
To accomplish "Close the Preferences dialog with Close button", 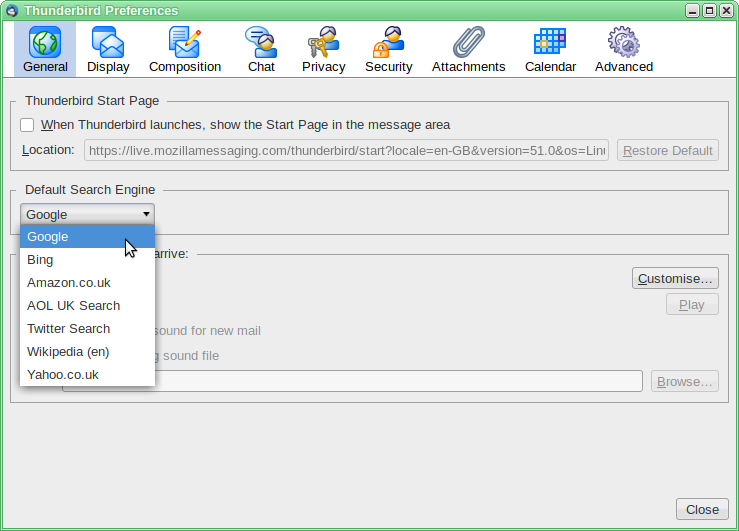I will click(702, 509).
